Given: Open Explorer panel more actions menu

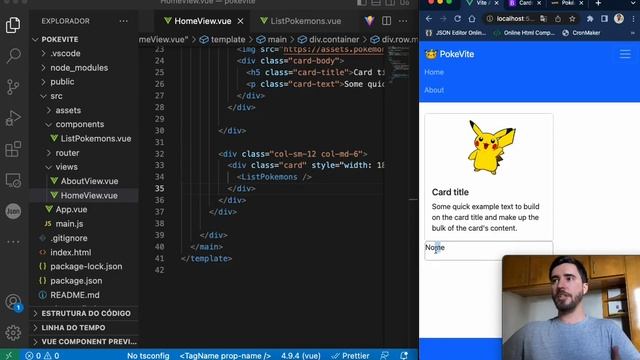Looking at the screenshot, I should tap(124, 21).
